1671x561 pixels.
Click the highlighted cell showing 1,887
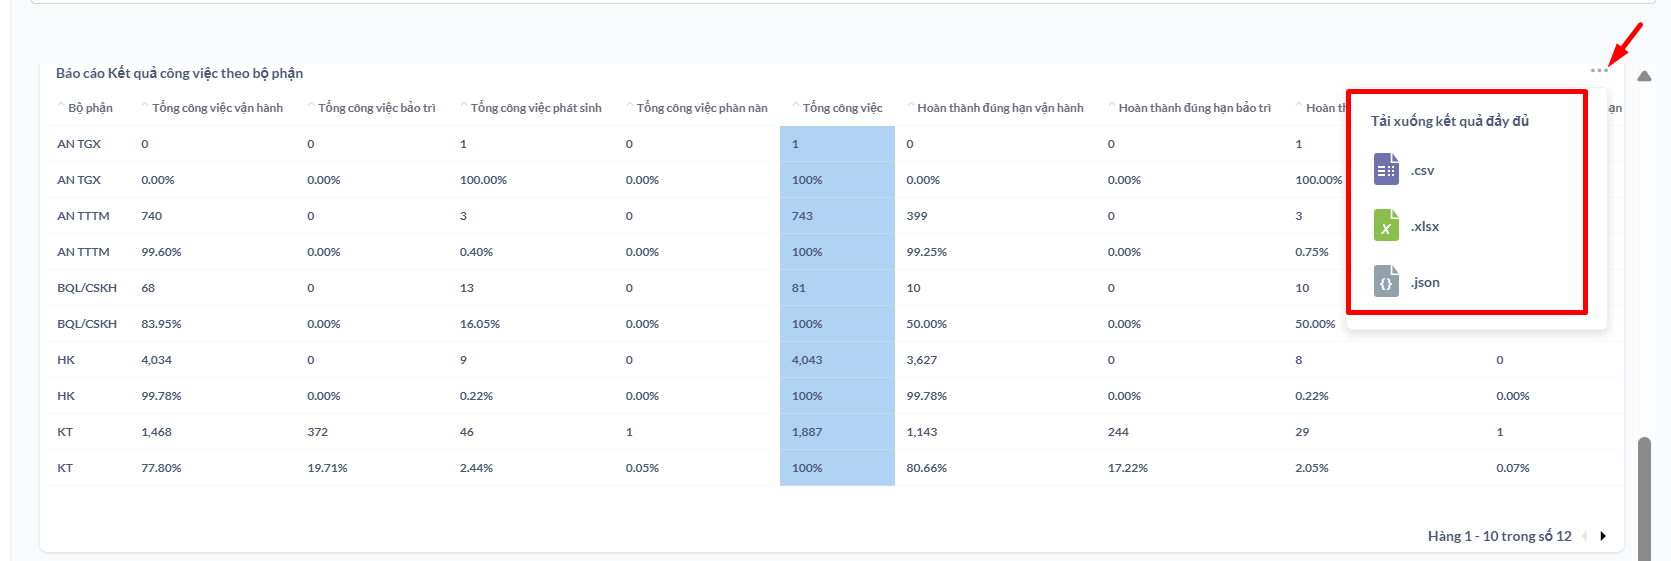click(807, 432)
